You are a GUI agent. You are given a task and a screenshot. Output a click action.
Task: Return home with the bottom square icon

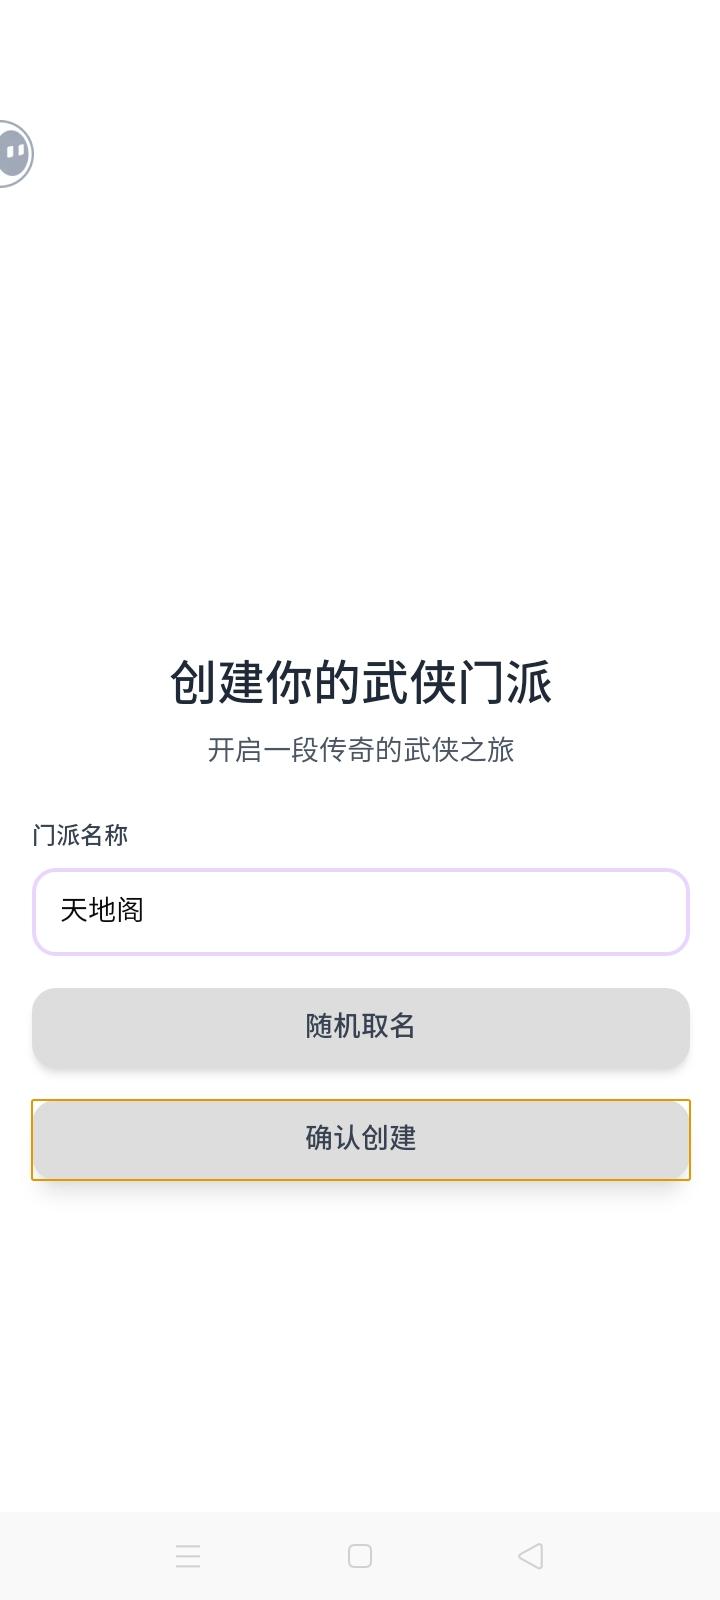tap(360, 1556)
